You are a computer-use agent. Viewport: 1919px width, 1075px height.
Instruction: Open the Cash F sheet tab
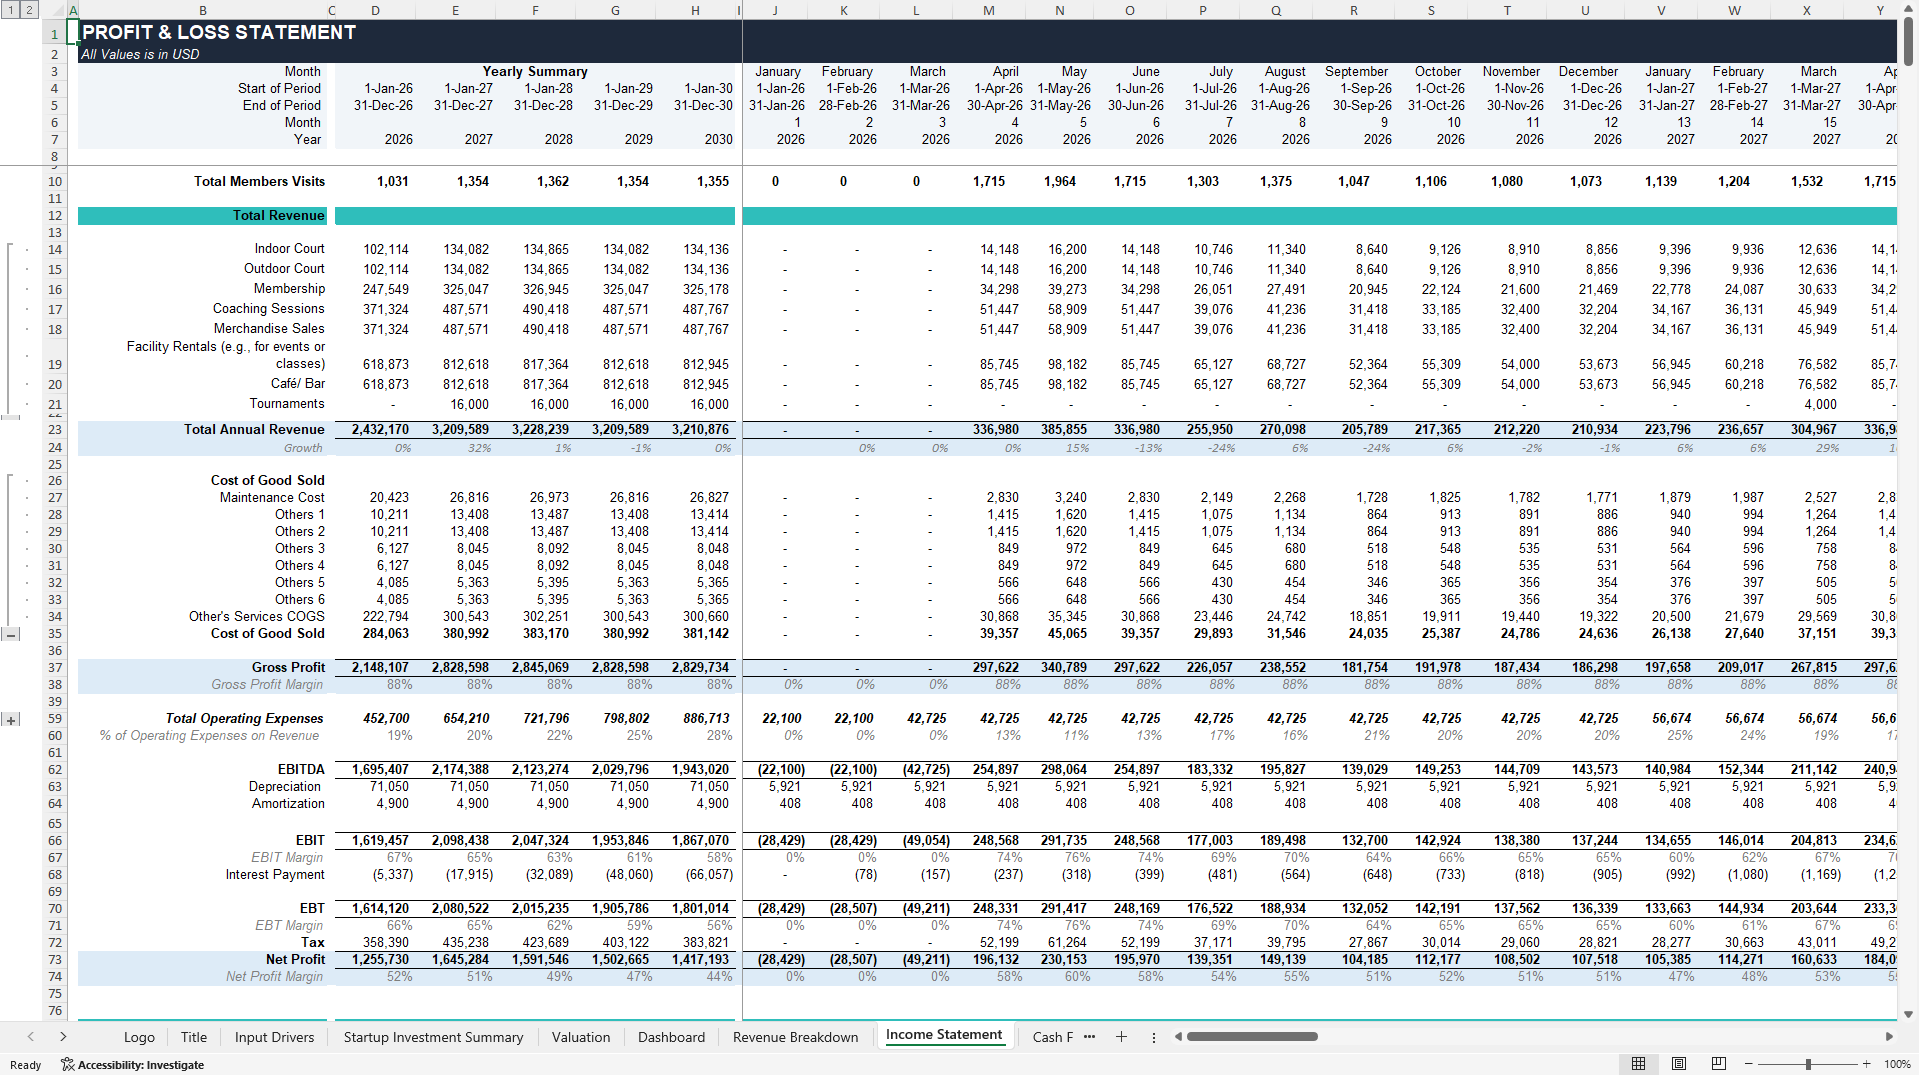click(1052, 1037)
